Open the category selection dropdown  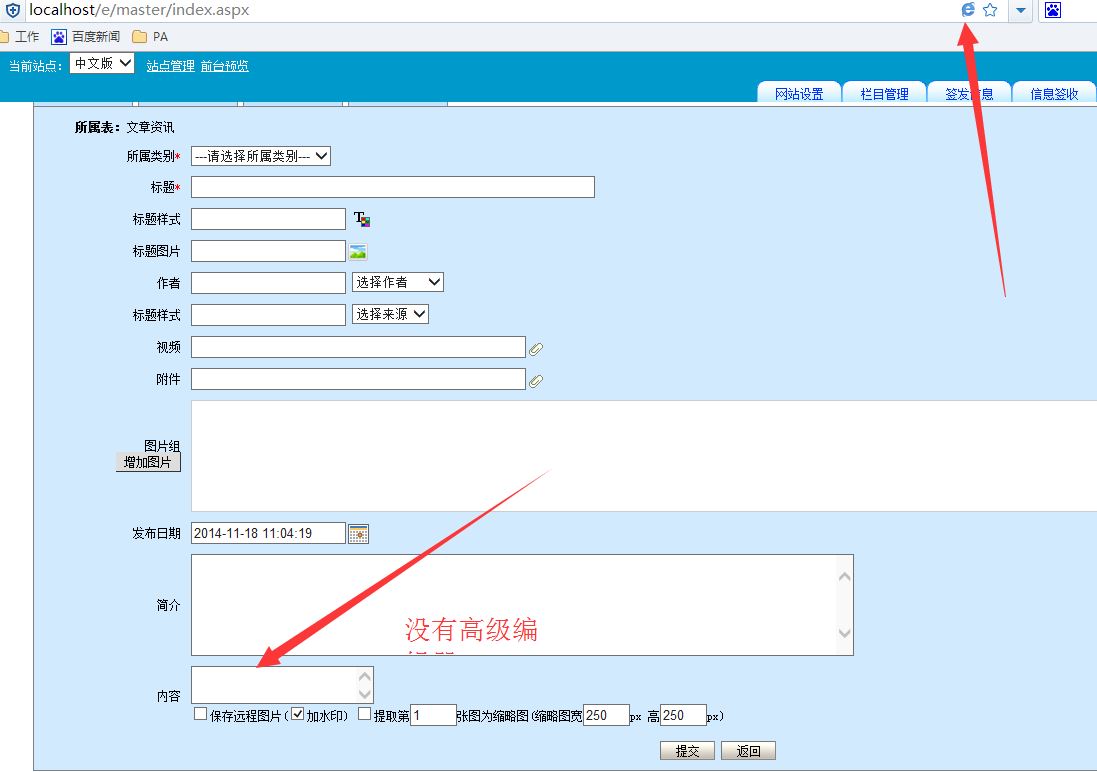pos(260,156)
